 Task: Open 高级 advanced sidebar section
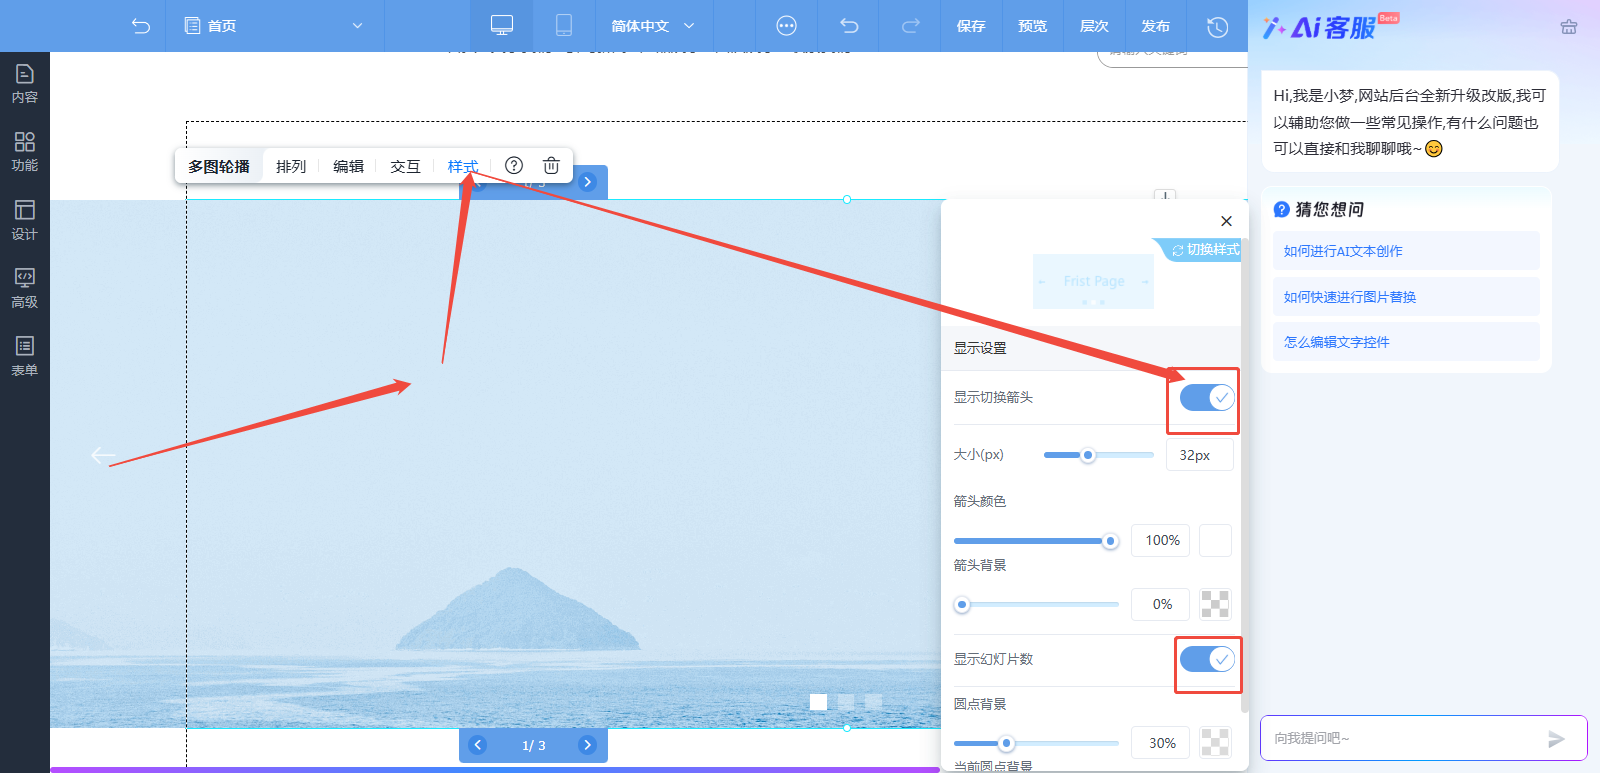[25, 288]
